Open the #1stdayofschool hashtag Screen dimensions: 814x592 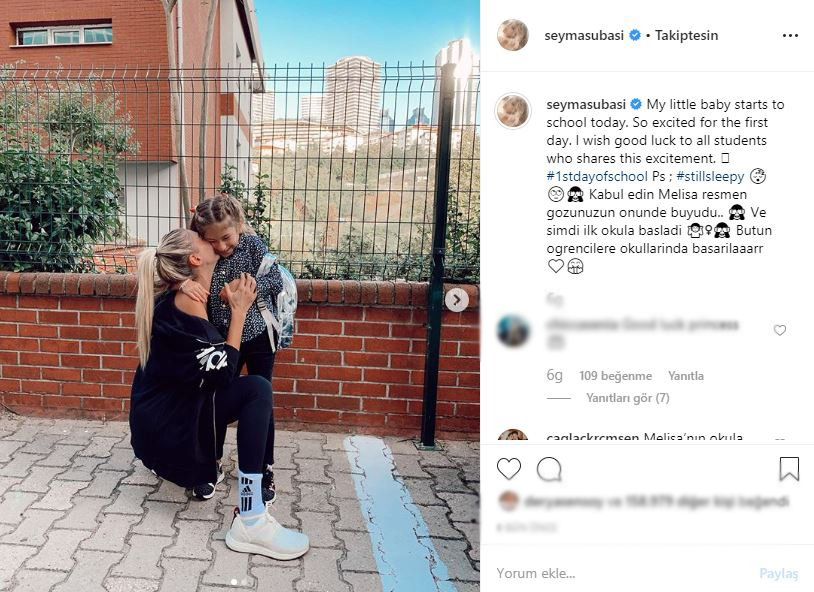(x=597, y=177)
